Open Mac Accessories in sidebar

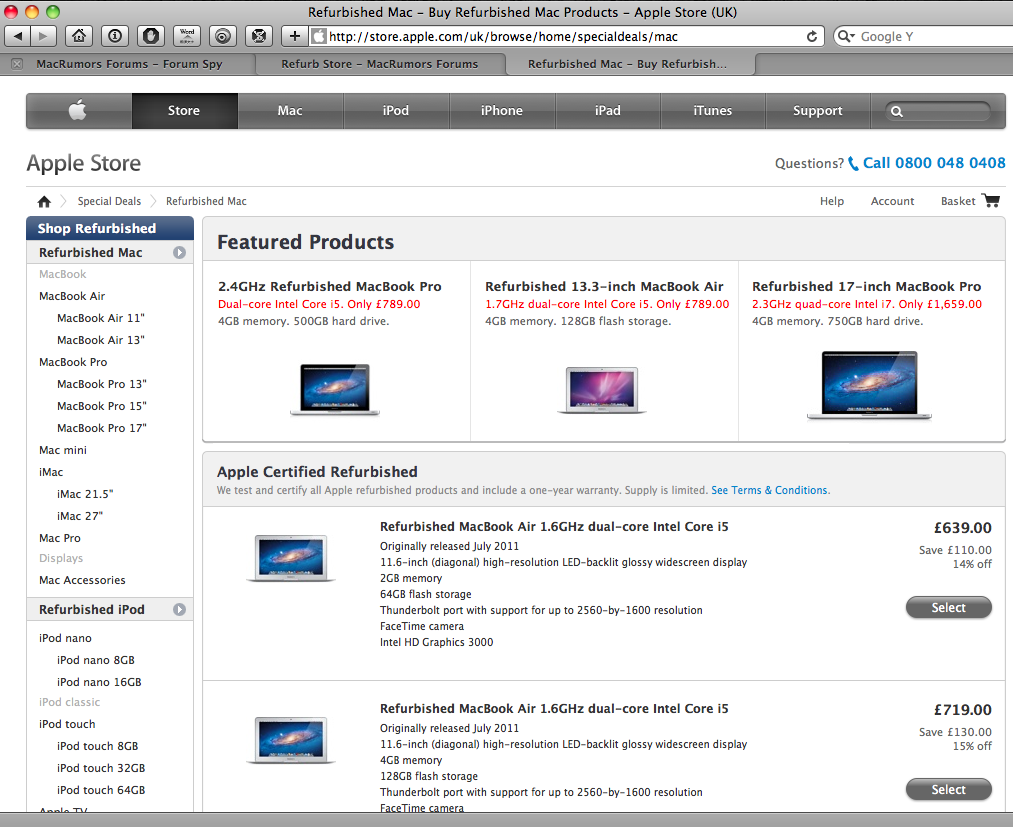click(x=82, y=580)
